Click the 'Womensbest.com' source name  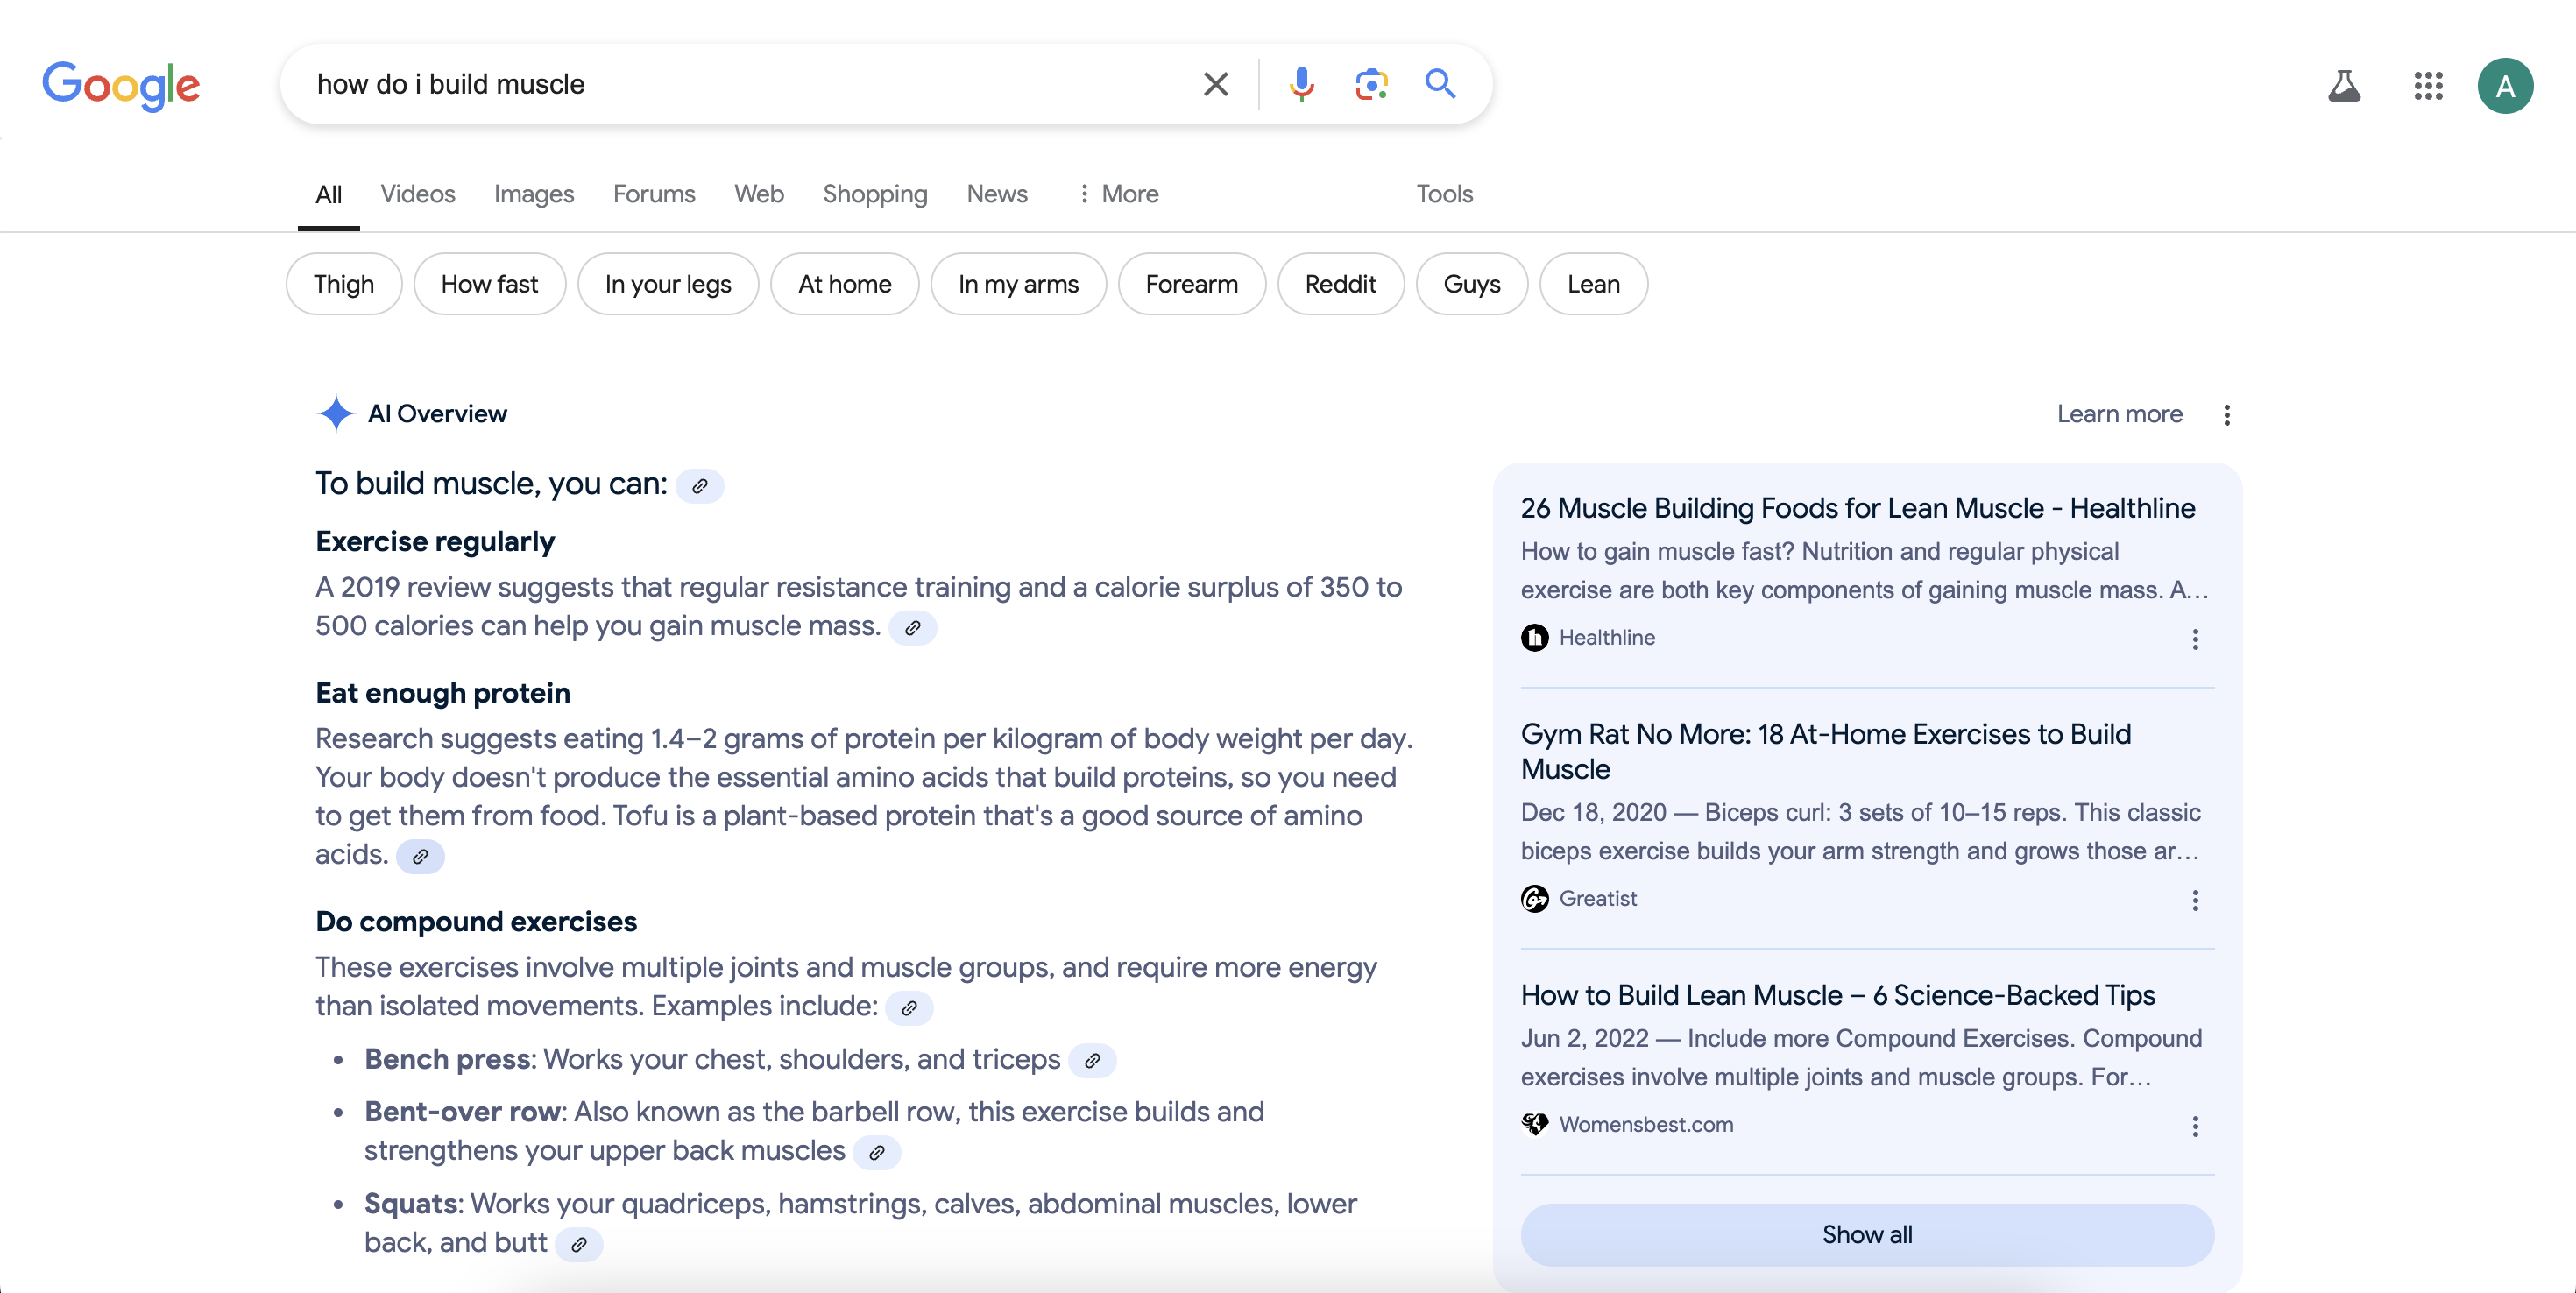1646,1124
